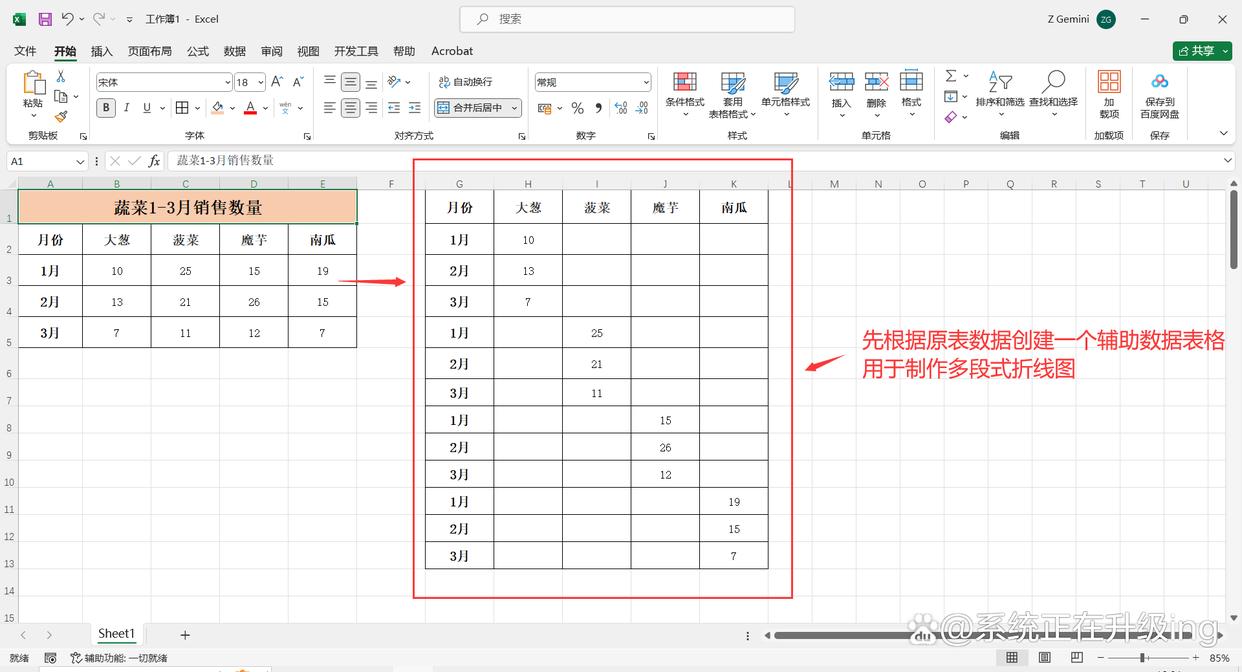Open the font name 宋体 dropdown
This screenshot has width=1242, height=672.
pos(227,82)
